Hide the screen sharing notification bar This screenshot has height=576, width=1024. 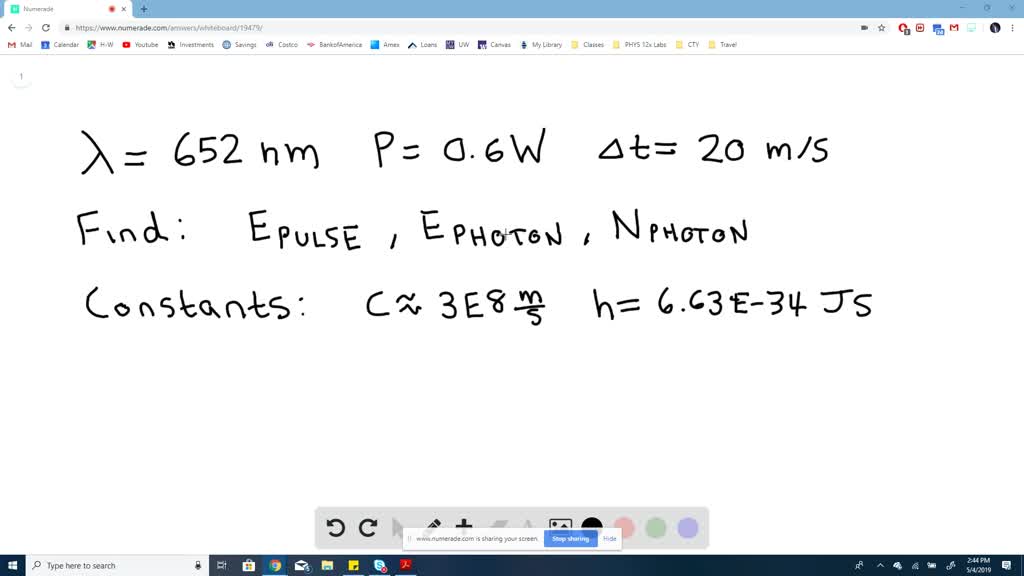(609, 538)
